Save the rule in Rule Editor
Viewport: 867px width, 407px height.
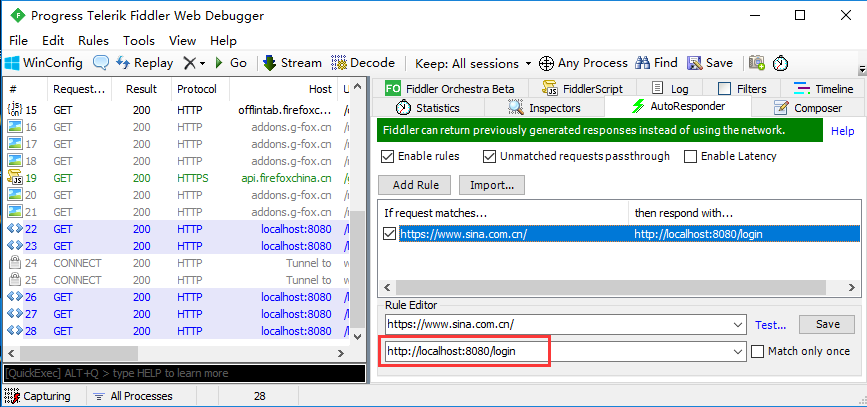click(x=827, y=324)
